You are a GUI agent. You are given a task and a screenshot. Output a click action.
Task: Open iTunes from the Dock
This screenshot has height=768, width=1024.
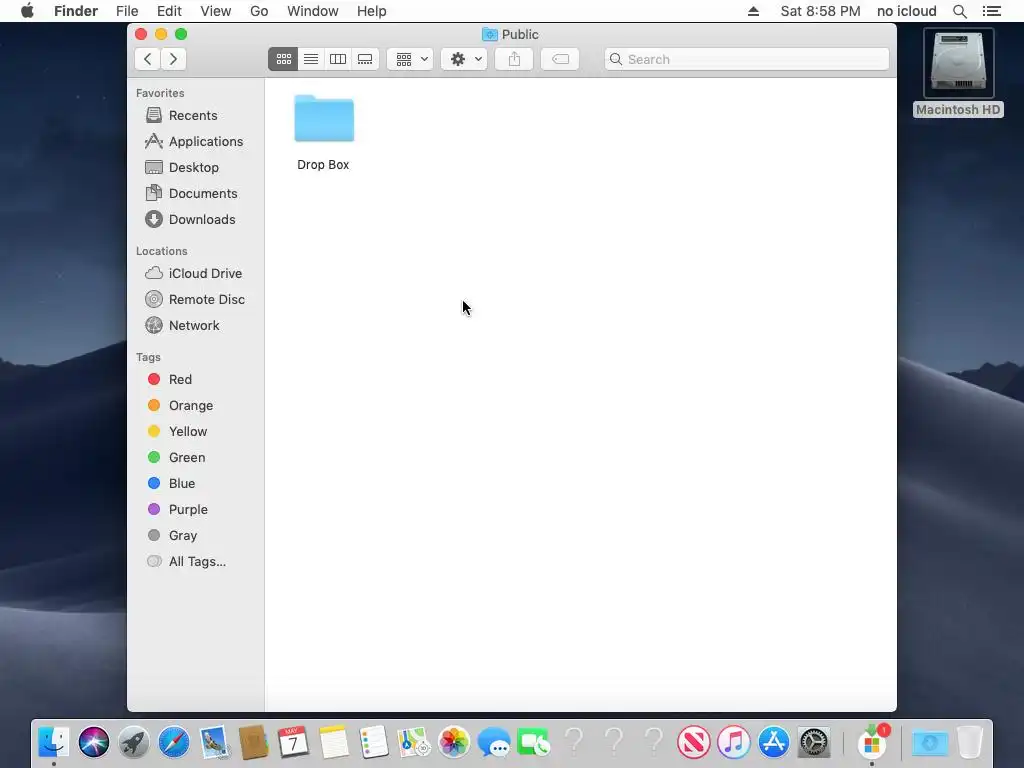pos(733,743)
